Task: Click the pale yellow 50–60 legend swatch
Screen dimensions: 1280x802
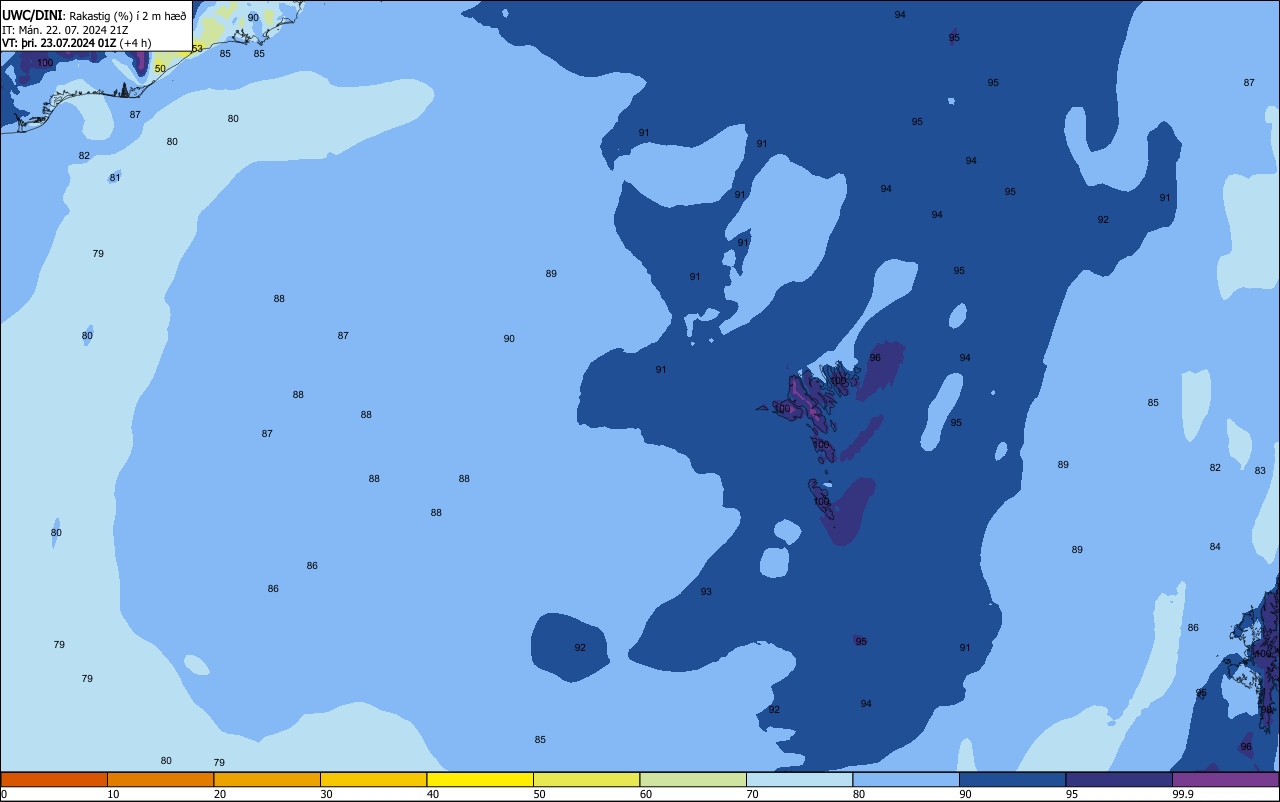Action: coord(586,779)
